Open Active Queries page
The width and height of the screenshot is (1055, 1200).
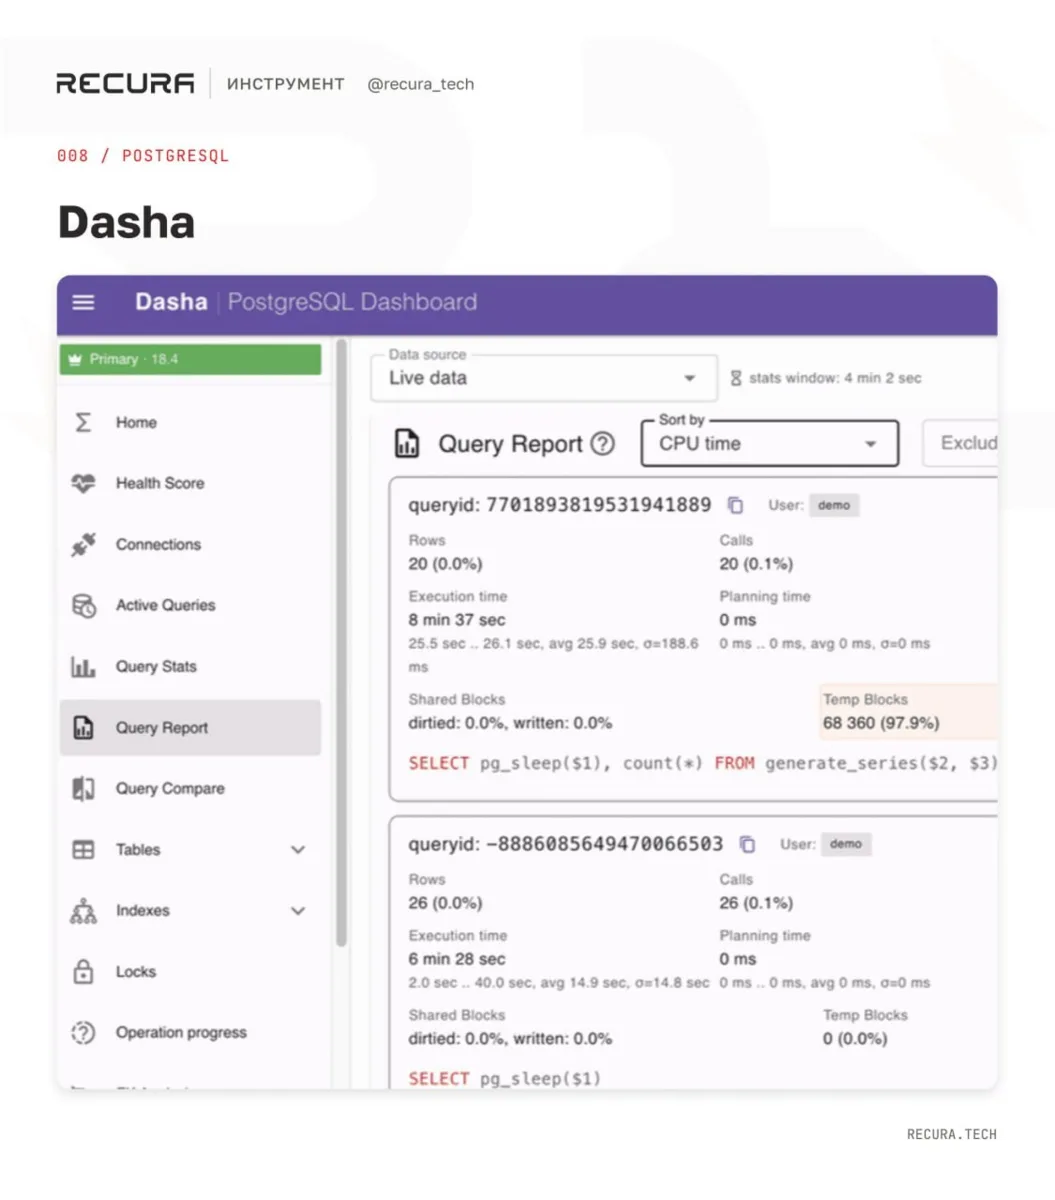[190, 605]
